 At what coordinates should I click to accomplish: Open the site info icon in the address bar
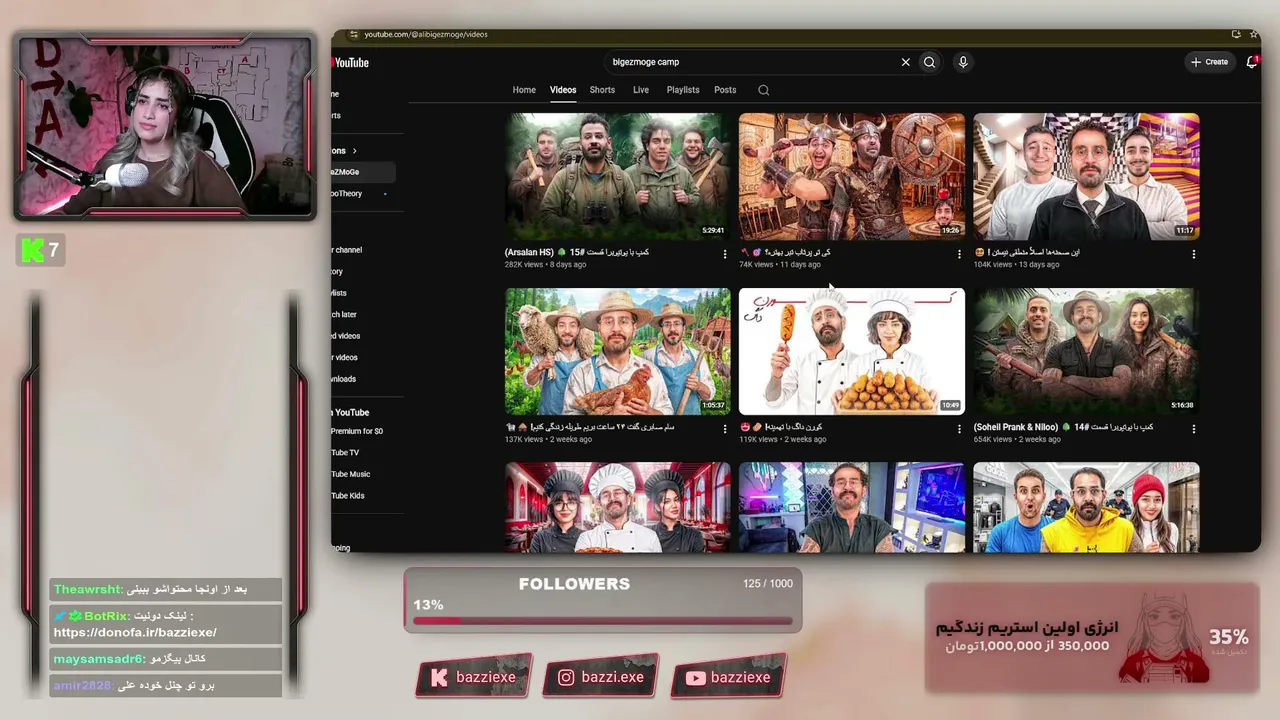[x=354, y=34]
